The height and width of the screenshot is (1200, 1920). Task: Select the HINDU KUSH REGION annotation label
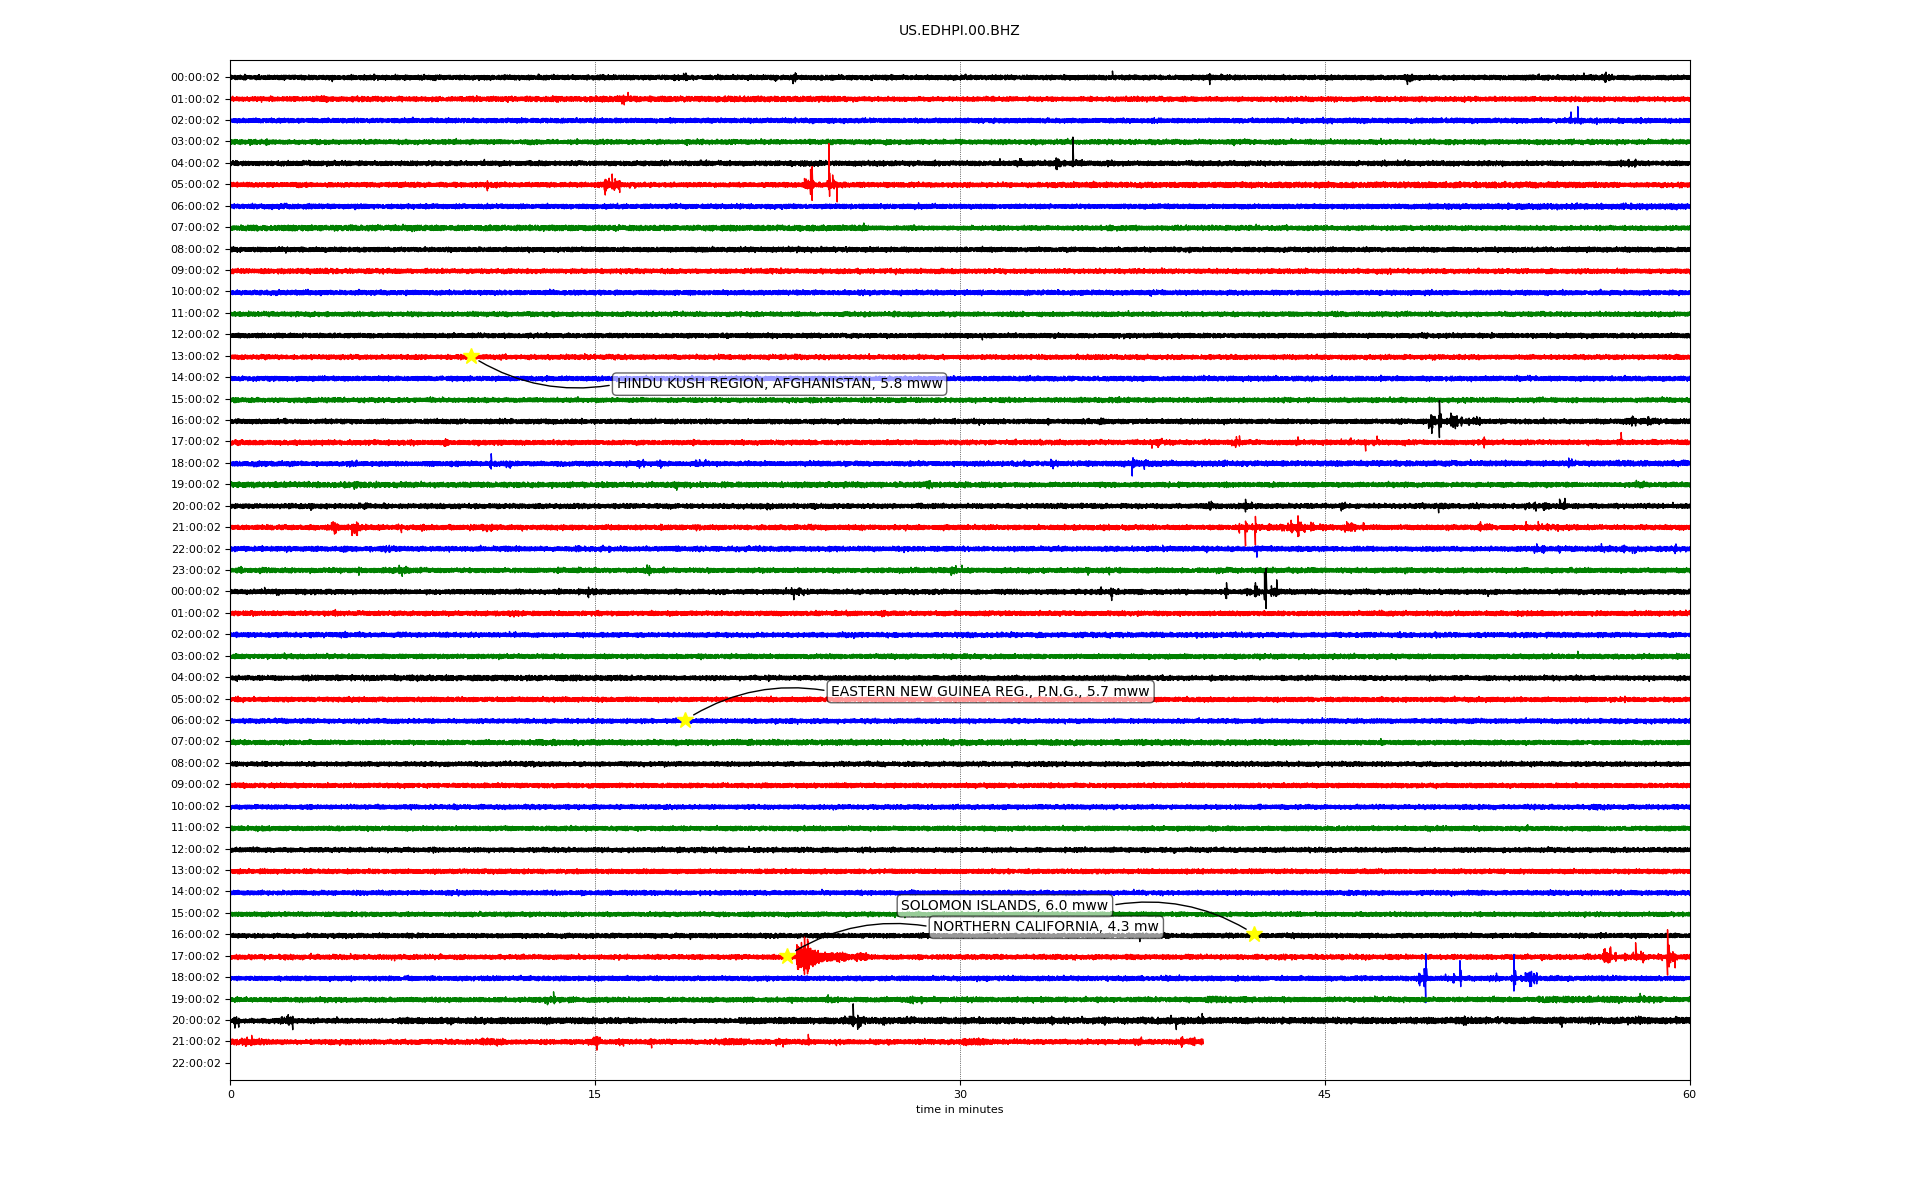pos(779,384)
